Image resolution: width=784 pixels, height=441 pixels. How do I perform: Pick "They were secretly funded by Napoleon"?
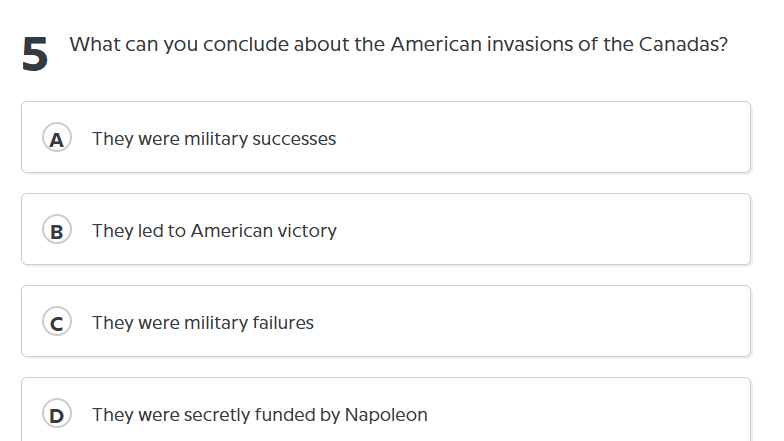point(260,415)
